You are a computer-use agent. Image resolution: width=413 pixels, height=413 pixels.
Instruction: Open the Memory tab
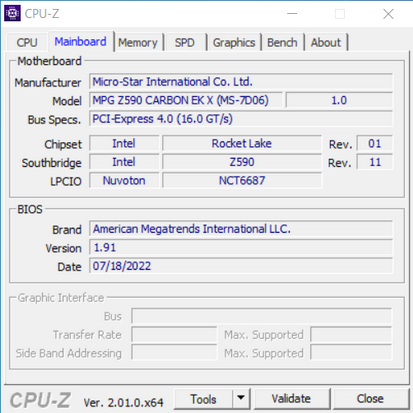[138, 43]
